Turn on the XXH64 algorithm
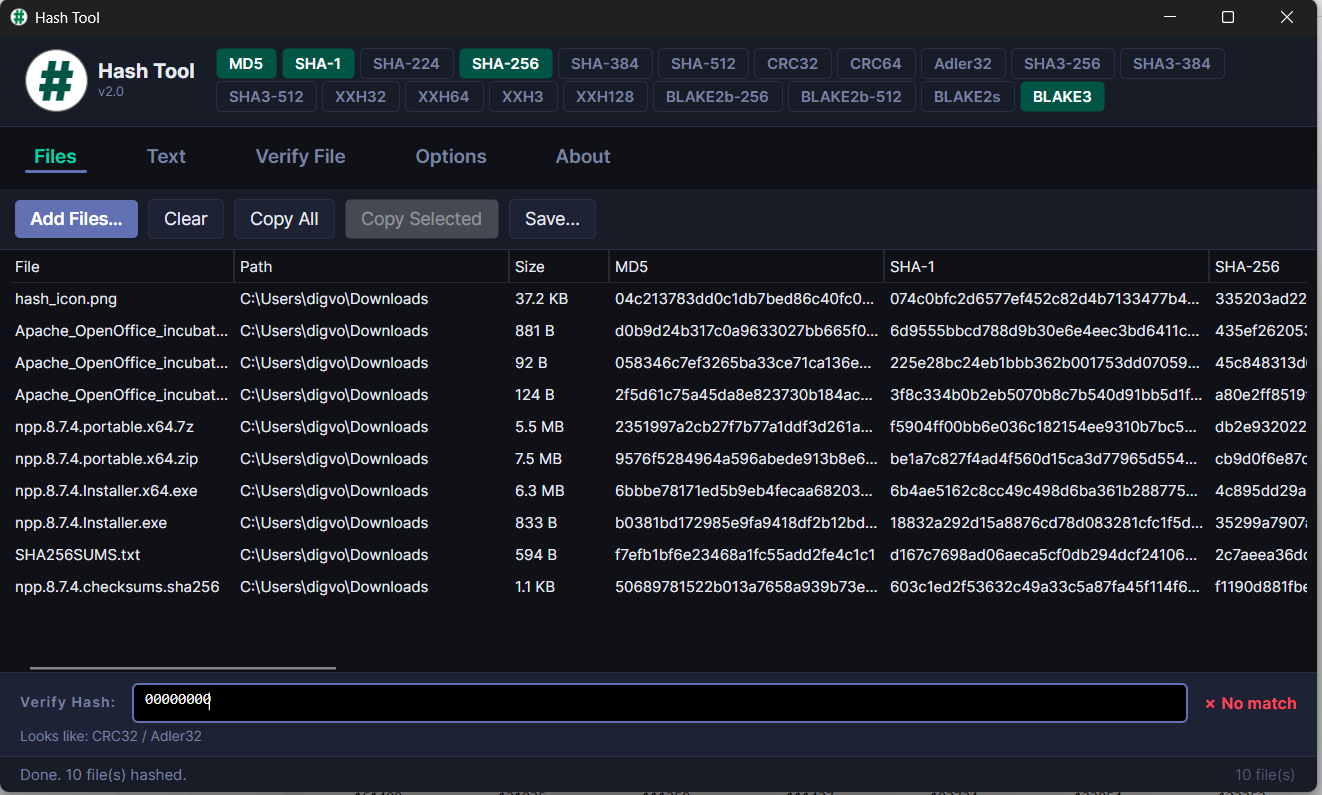1322x795 pixels. [x=444, y=96]
